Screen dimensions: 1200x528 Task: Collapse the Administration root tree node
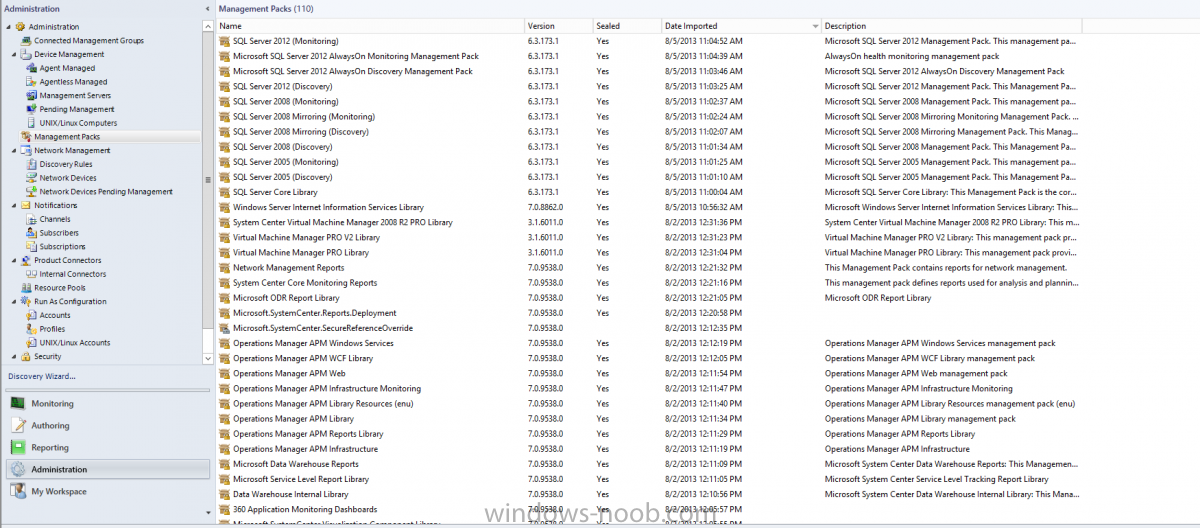pos(9,27)
